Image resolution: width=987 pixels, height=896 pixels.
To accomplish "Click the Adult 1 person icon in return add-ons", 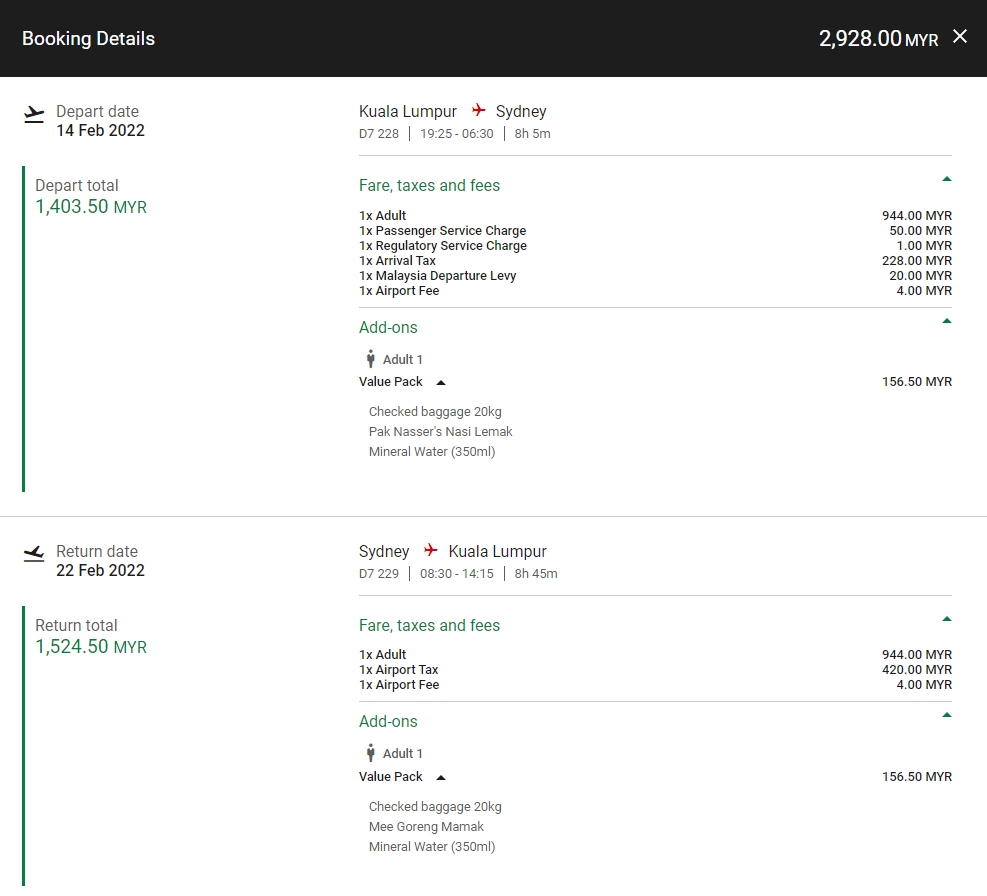I will (x=370, y=753).
